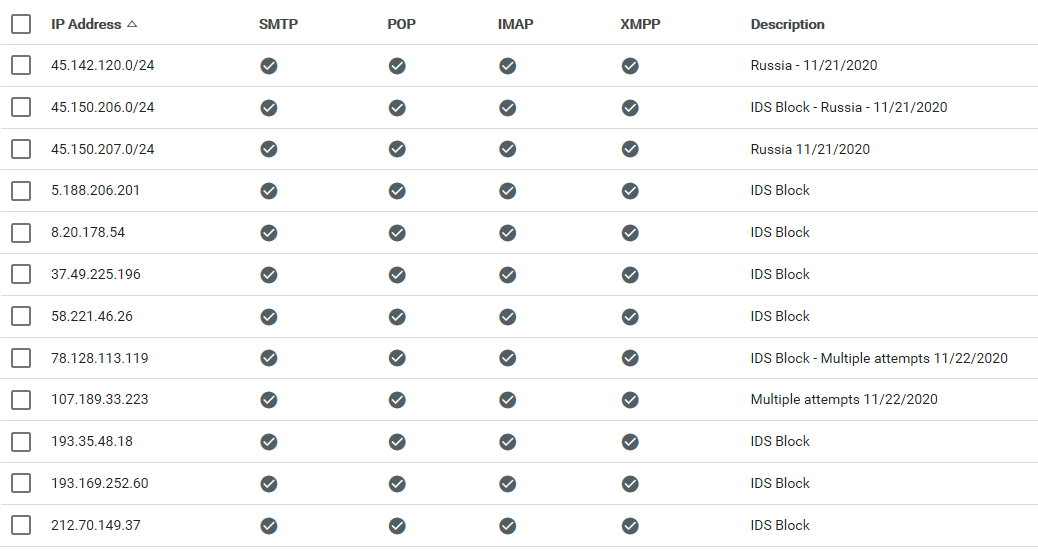The image size is (1038, 553).
Task: Tick the select-all checkbox in header
Action: coord(21,24)
